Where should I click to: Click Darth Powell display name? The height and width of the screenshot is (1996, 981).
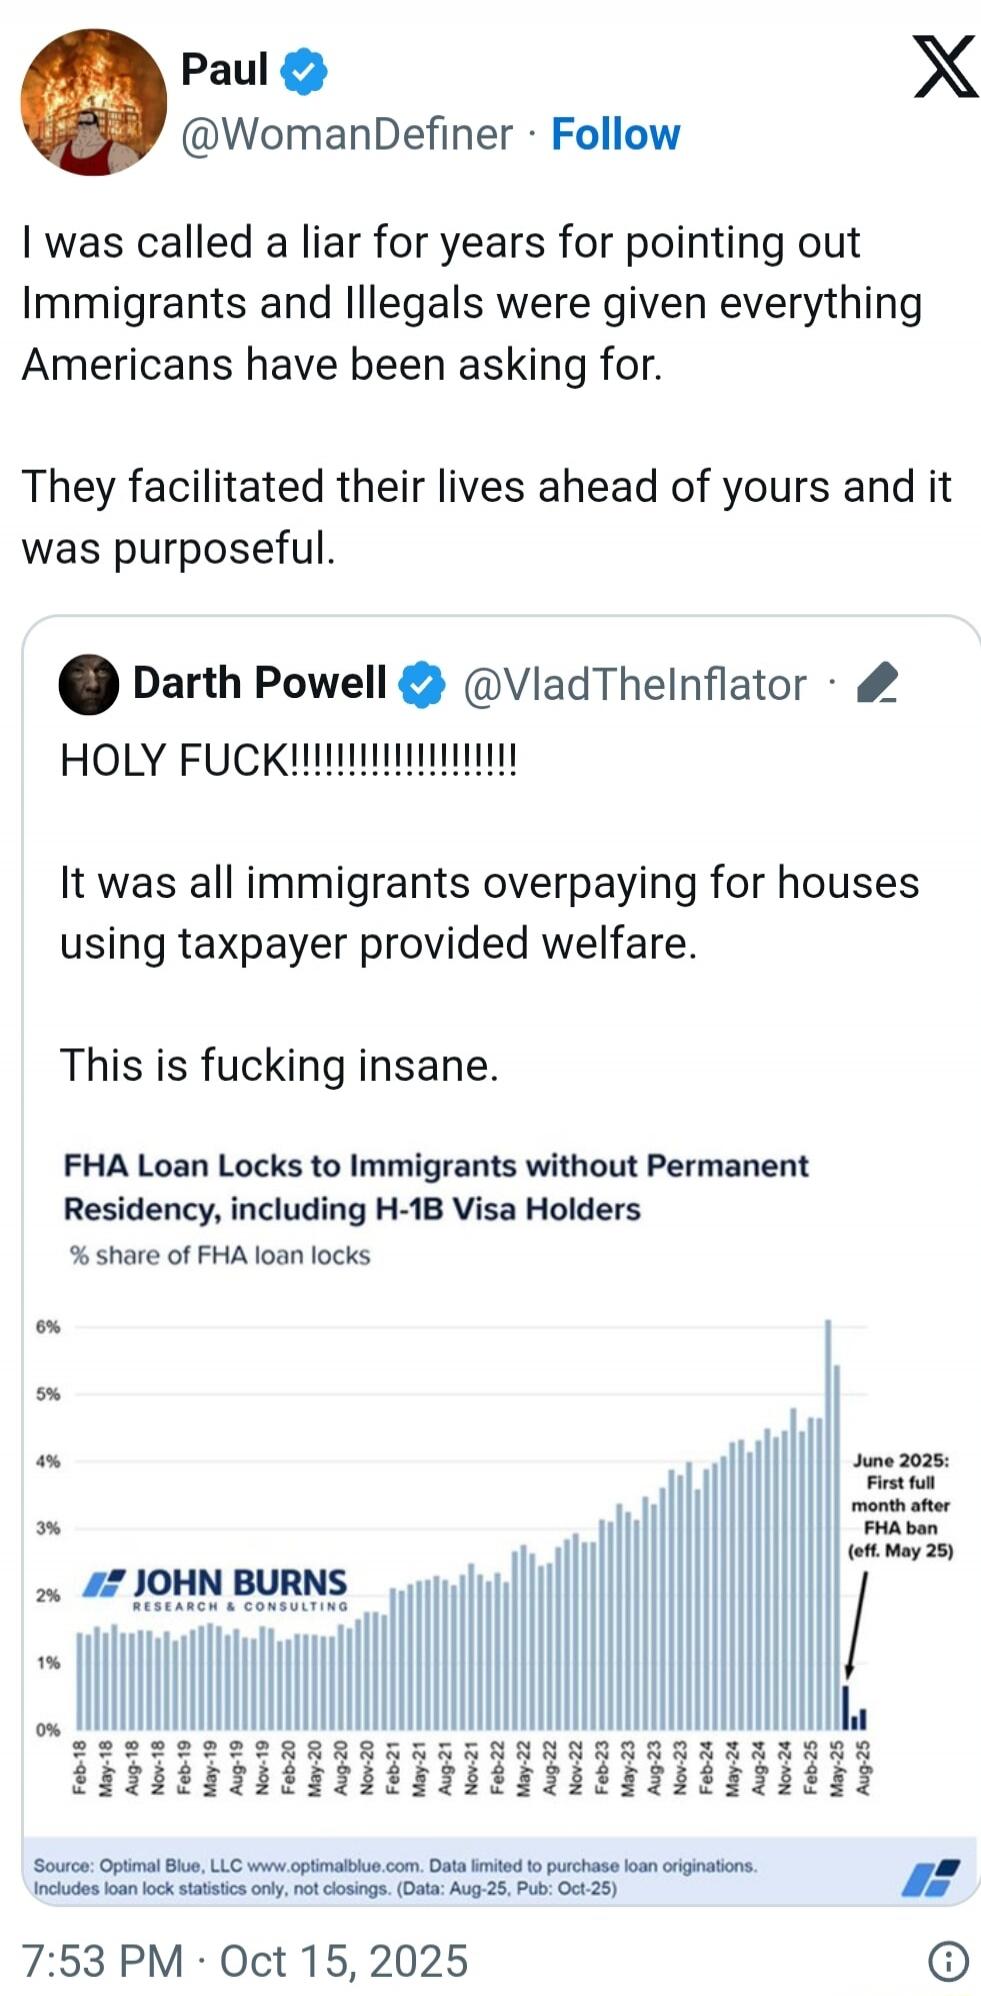click(x=259, y=683)
